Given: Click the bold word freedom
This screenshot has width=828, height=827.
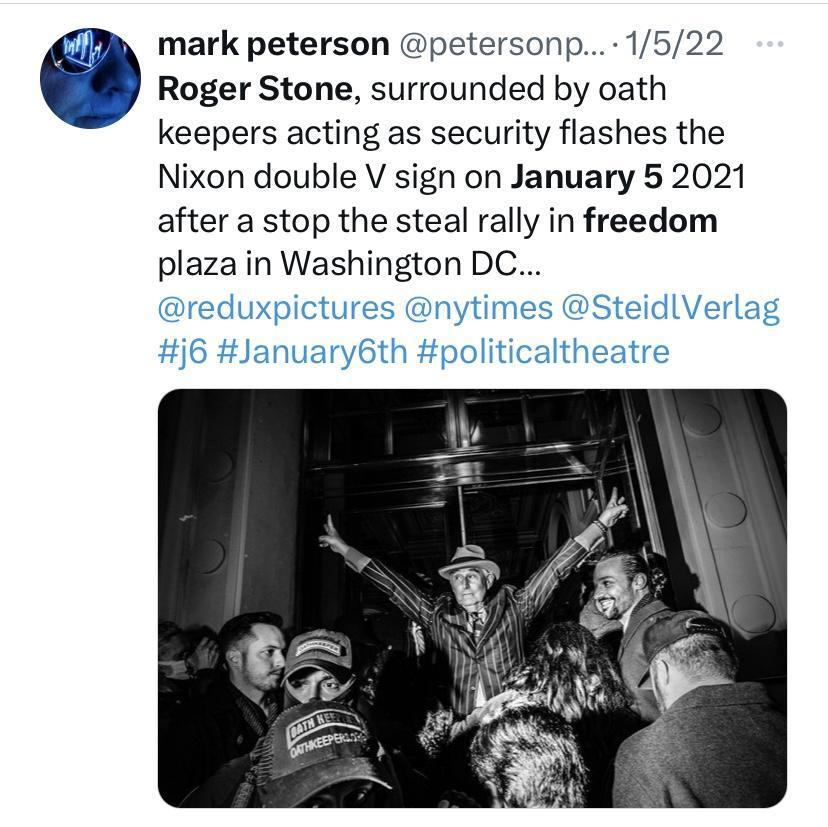Looking at the screenshot, I should (x=651, y=220).
